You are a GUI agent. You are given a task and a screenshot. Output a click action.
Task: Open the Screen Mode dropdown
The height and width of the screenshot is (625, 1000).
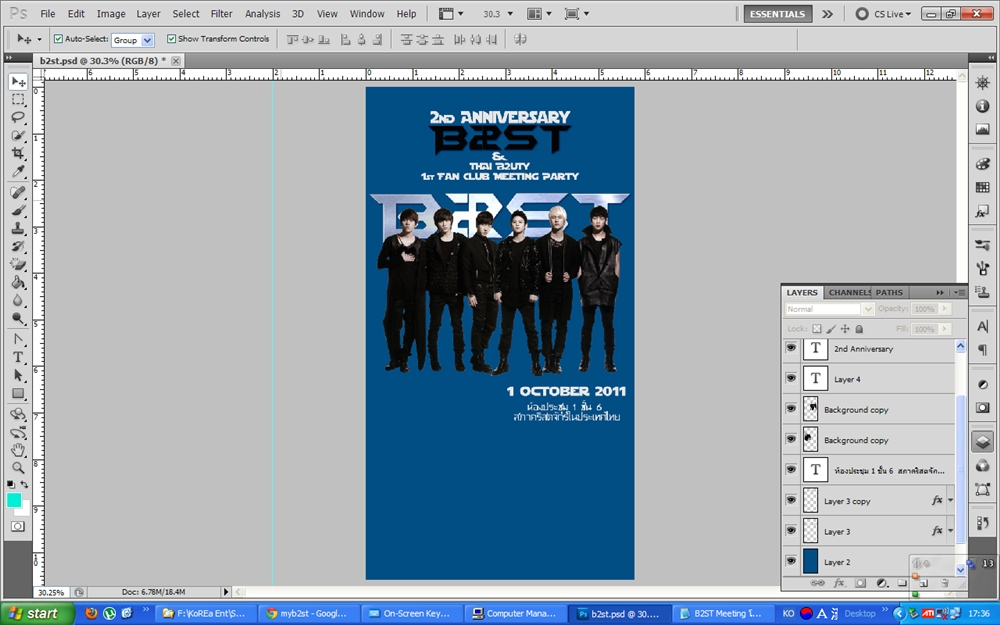click(x=577, y=13)
